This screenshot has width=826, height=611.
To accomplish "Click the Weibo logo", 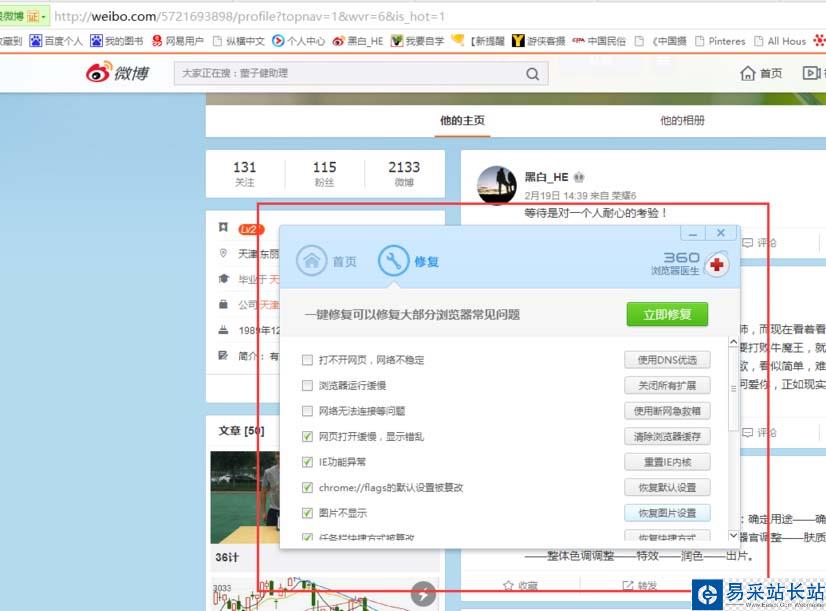I will (118, 73).
